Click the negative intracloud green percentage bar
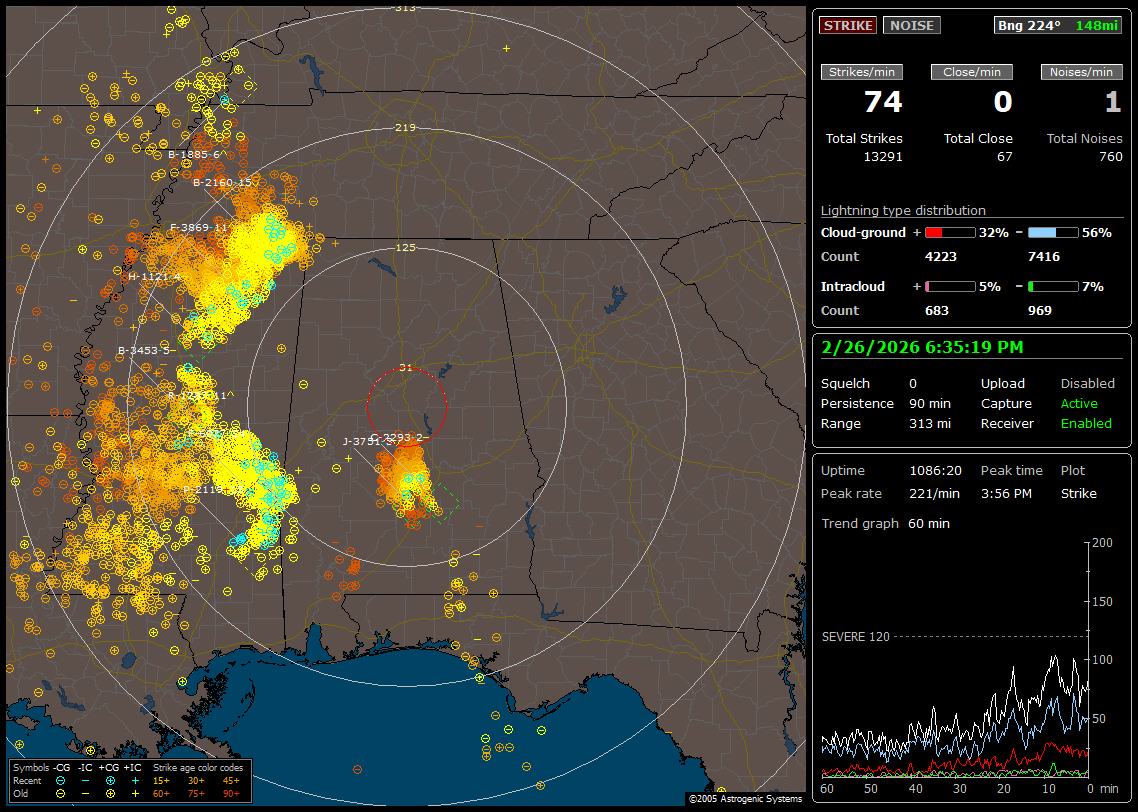This screenshot has width=1138, height=812. pyautogui.click(x=1053, y=286)
